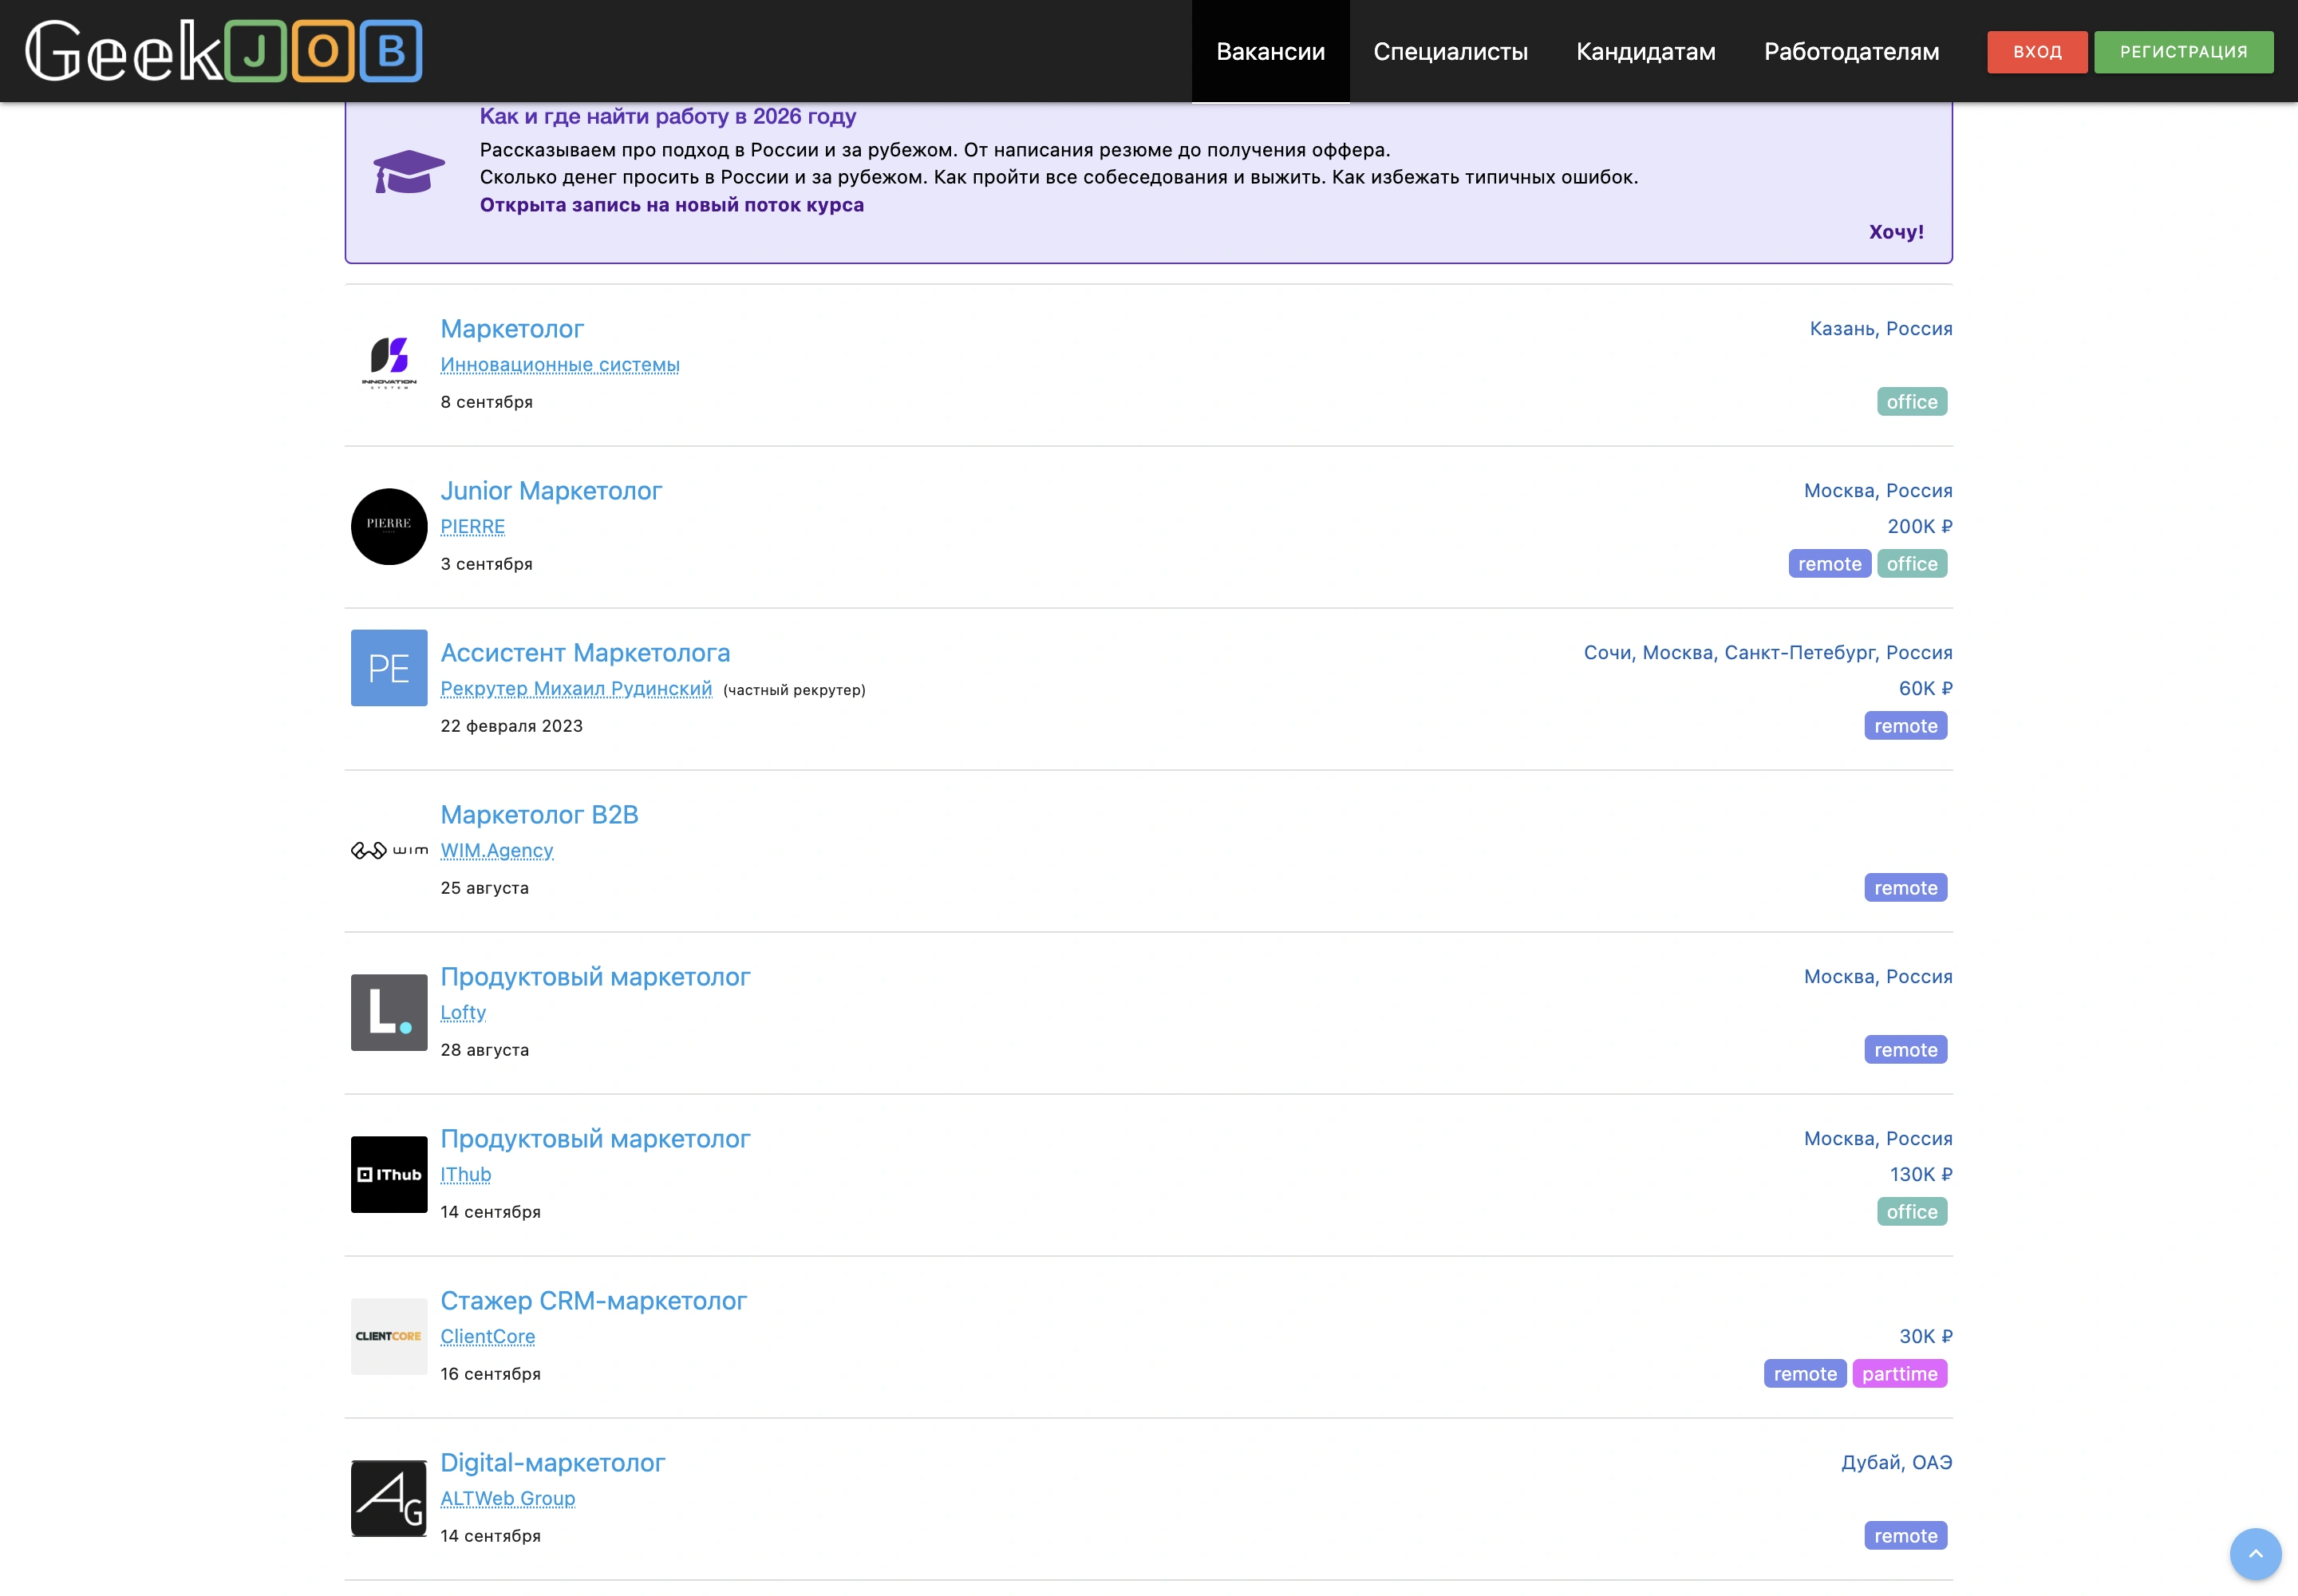Open the Кандидатам menu item
Screen dimensions: 2298x1596
[1645, 51]
